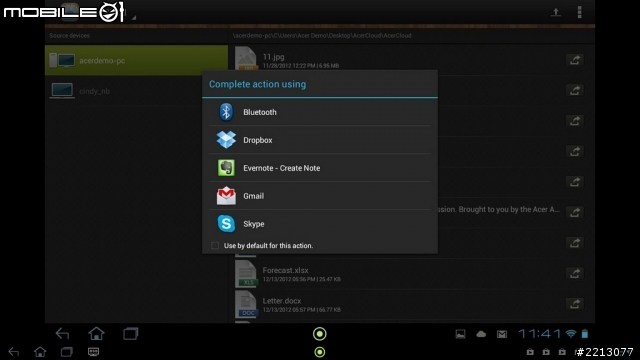Tap the Android back button

(62, 334)
